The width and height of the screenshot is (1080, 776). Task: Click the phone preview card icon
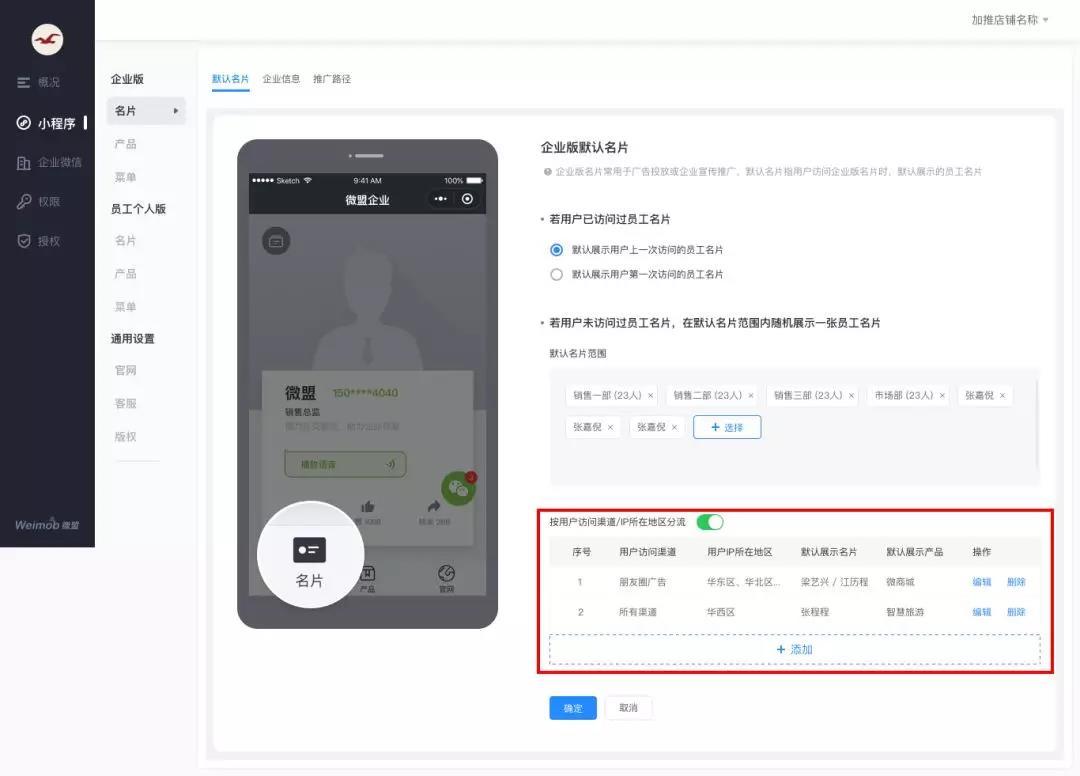click(276, 241)
